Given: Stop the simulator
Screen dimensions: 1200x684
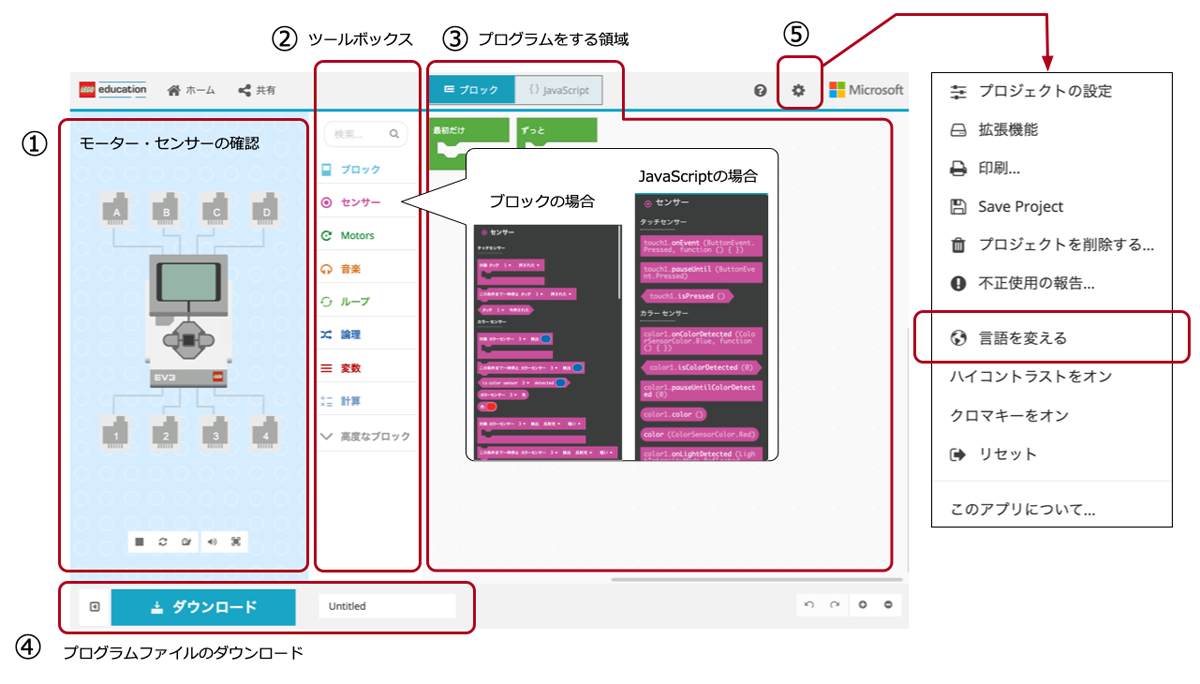Looking at the screenshot, I should point(140,542).
